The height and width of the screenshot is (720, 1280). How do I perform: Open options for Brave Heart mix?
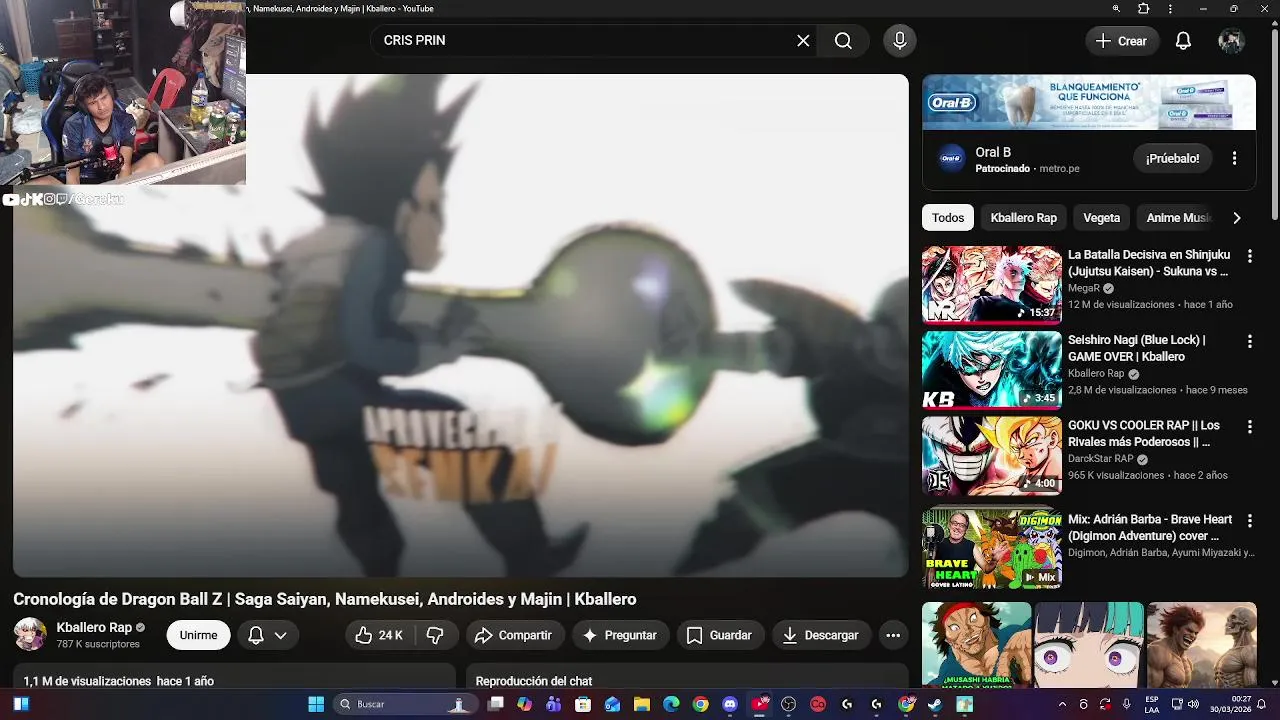pyautogui.click(x=1249, y=521)
